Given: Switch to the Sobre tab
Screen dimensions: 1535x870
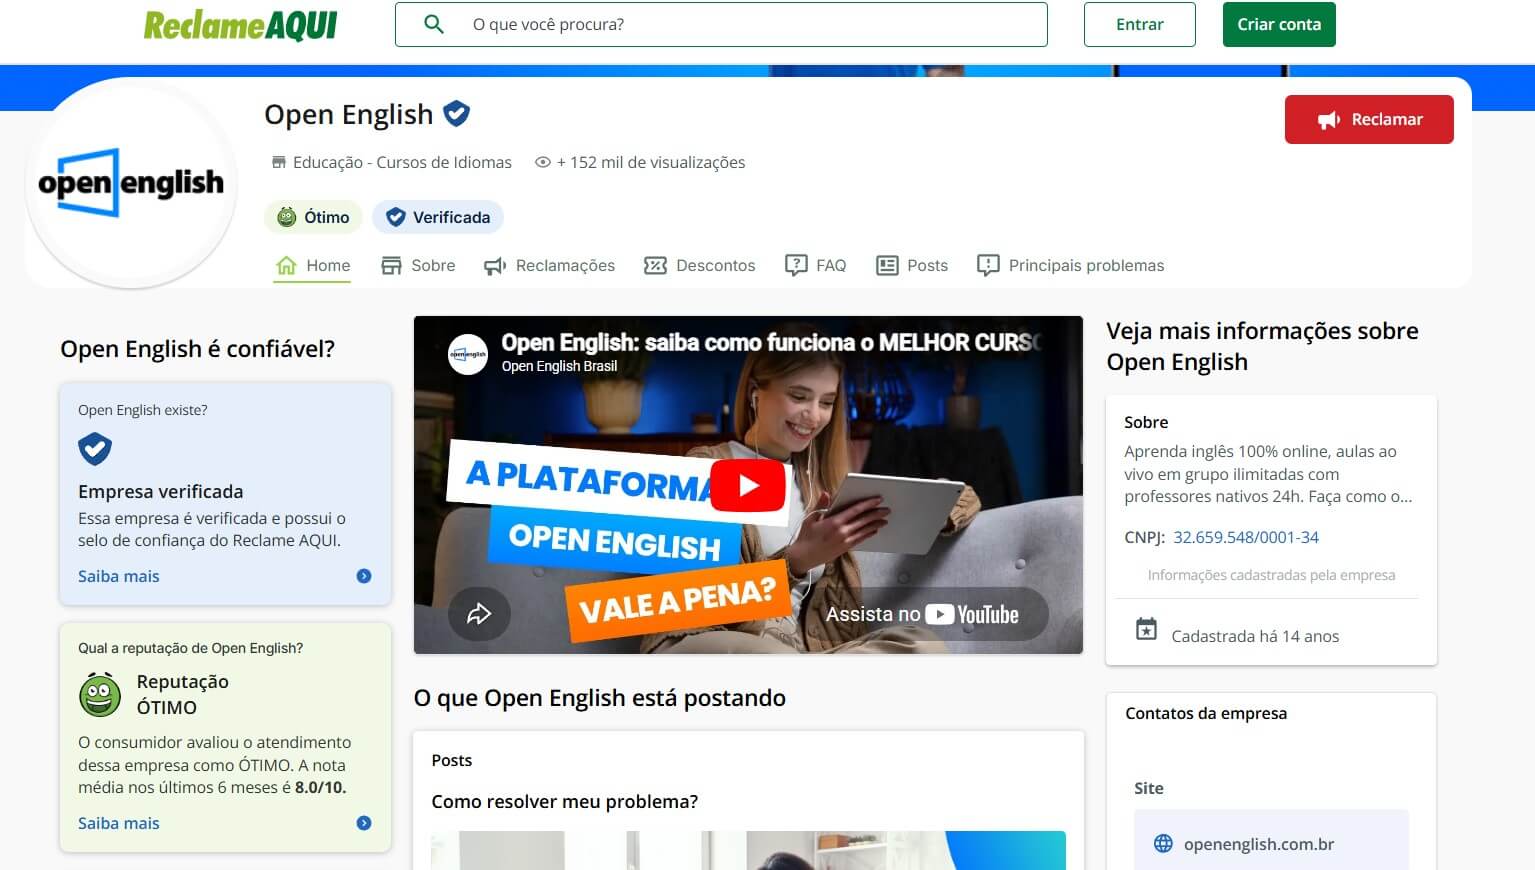Looking at the screenshot, I should click(417, 265).
